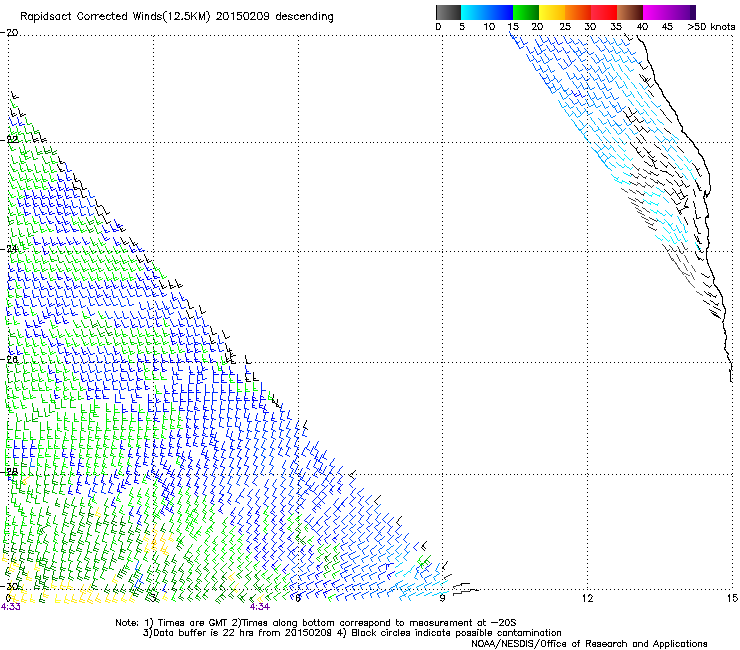
Task: Click the gray 0-5 knots color swatch
Action: [448, 12]
